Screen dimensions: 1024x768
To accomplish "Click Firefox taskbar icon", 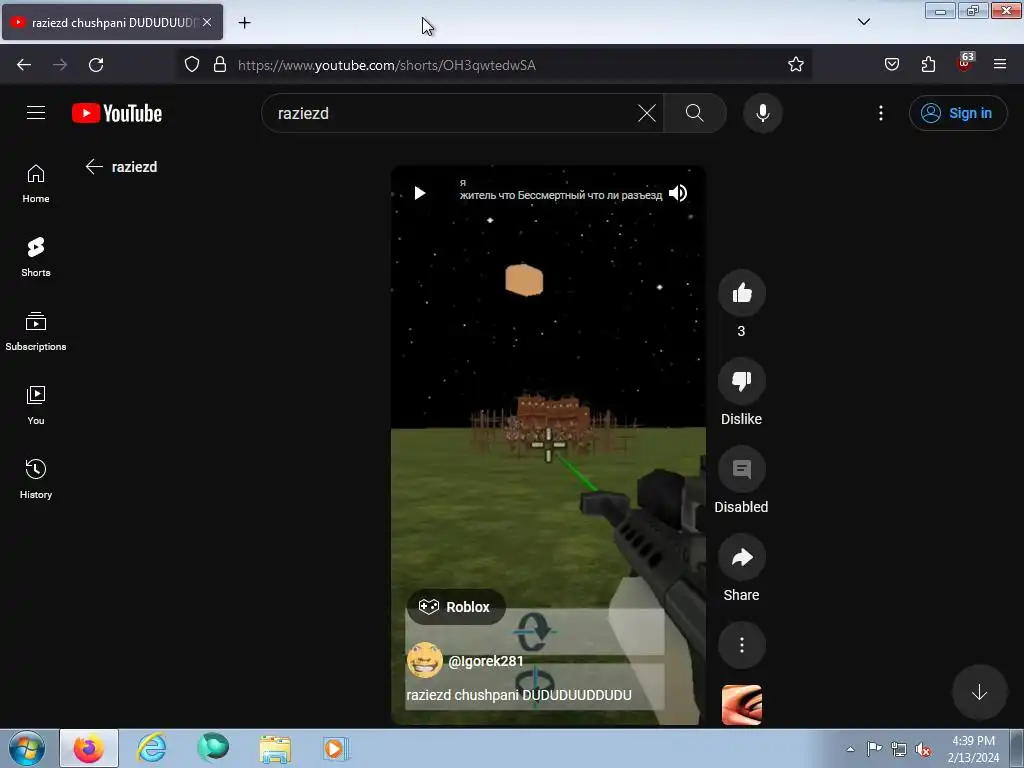I will (x=89, y=748).
